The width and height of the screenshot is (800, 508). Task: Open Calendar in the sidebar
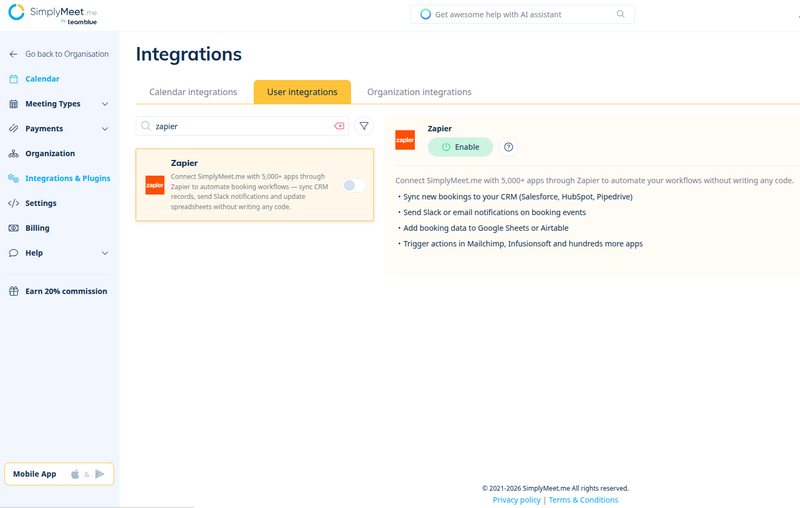tap(42, 79)
